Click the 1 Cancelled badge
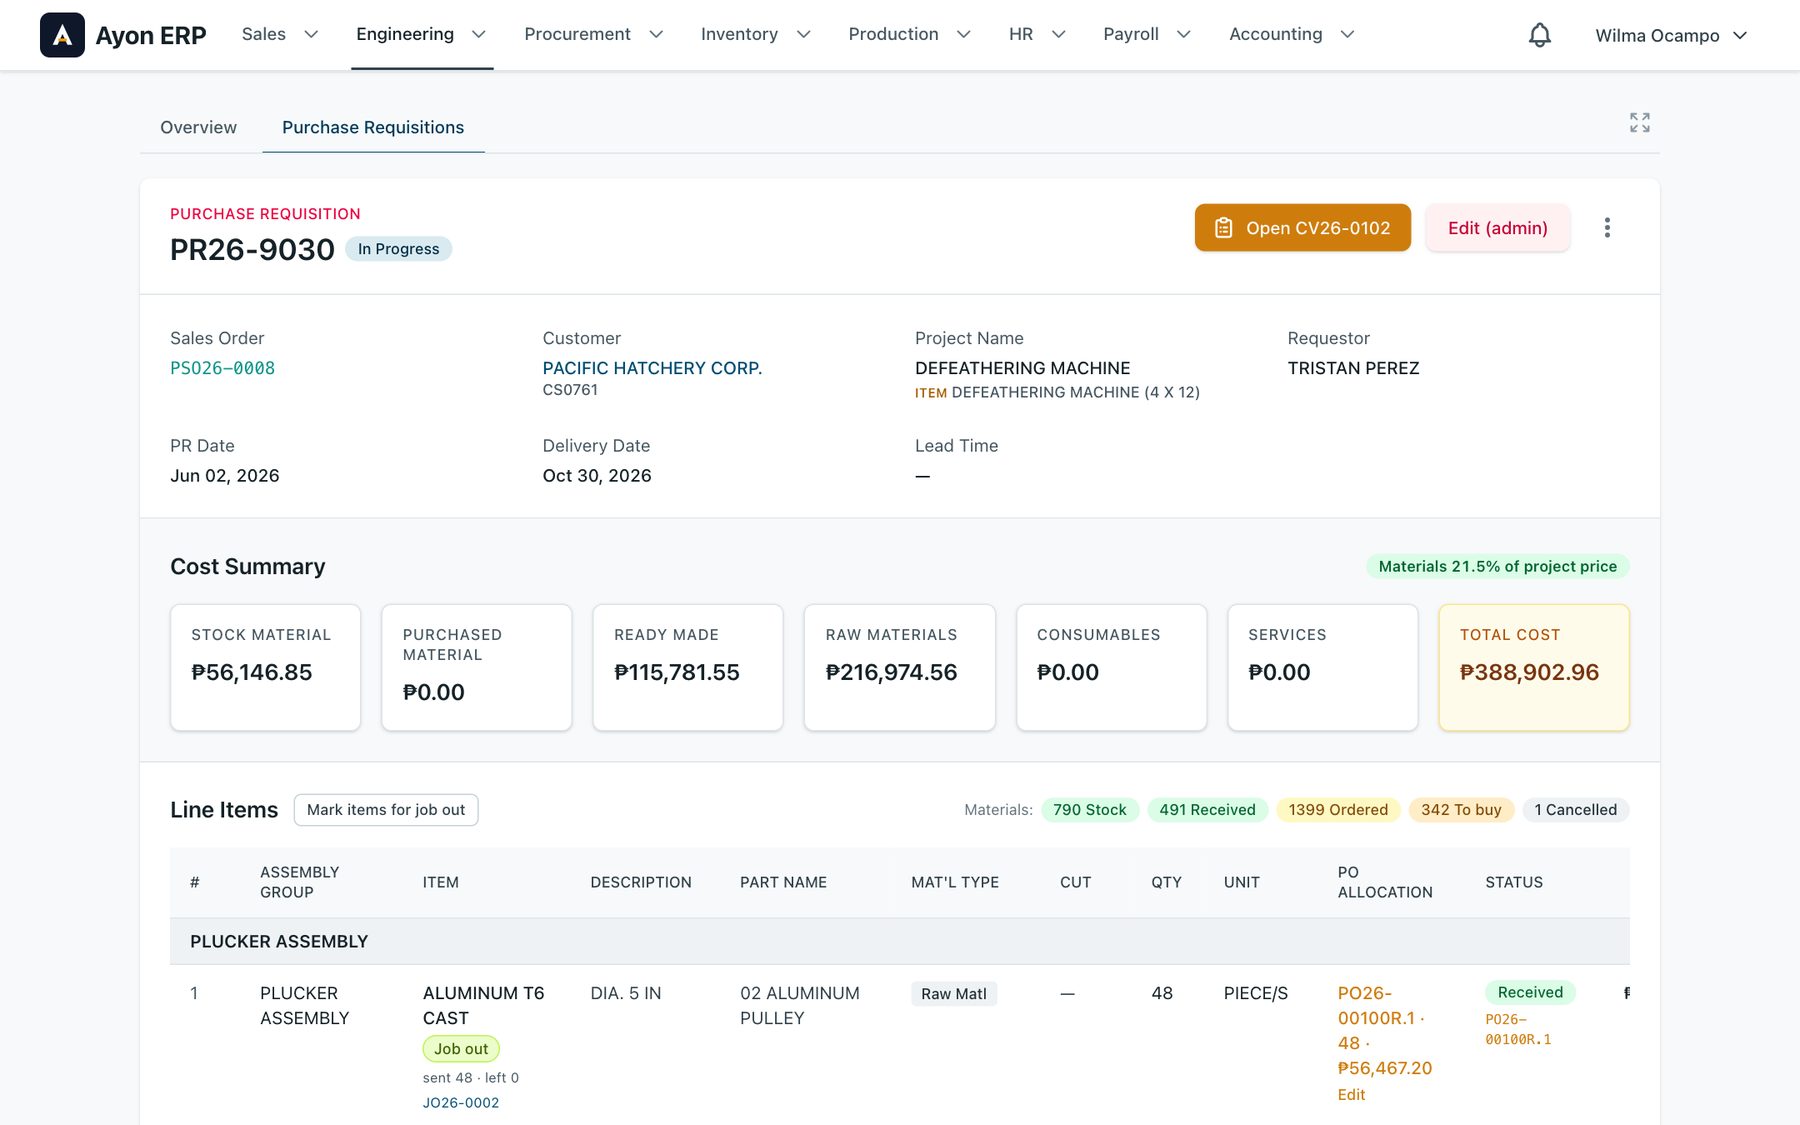Viewport: 1800px width, 1125px height. pos(1575,810)
